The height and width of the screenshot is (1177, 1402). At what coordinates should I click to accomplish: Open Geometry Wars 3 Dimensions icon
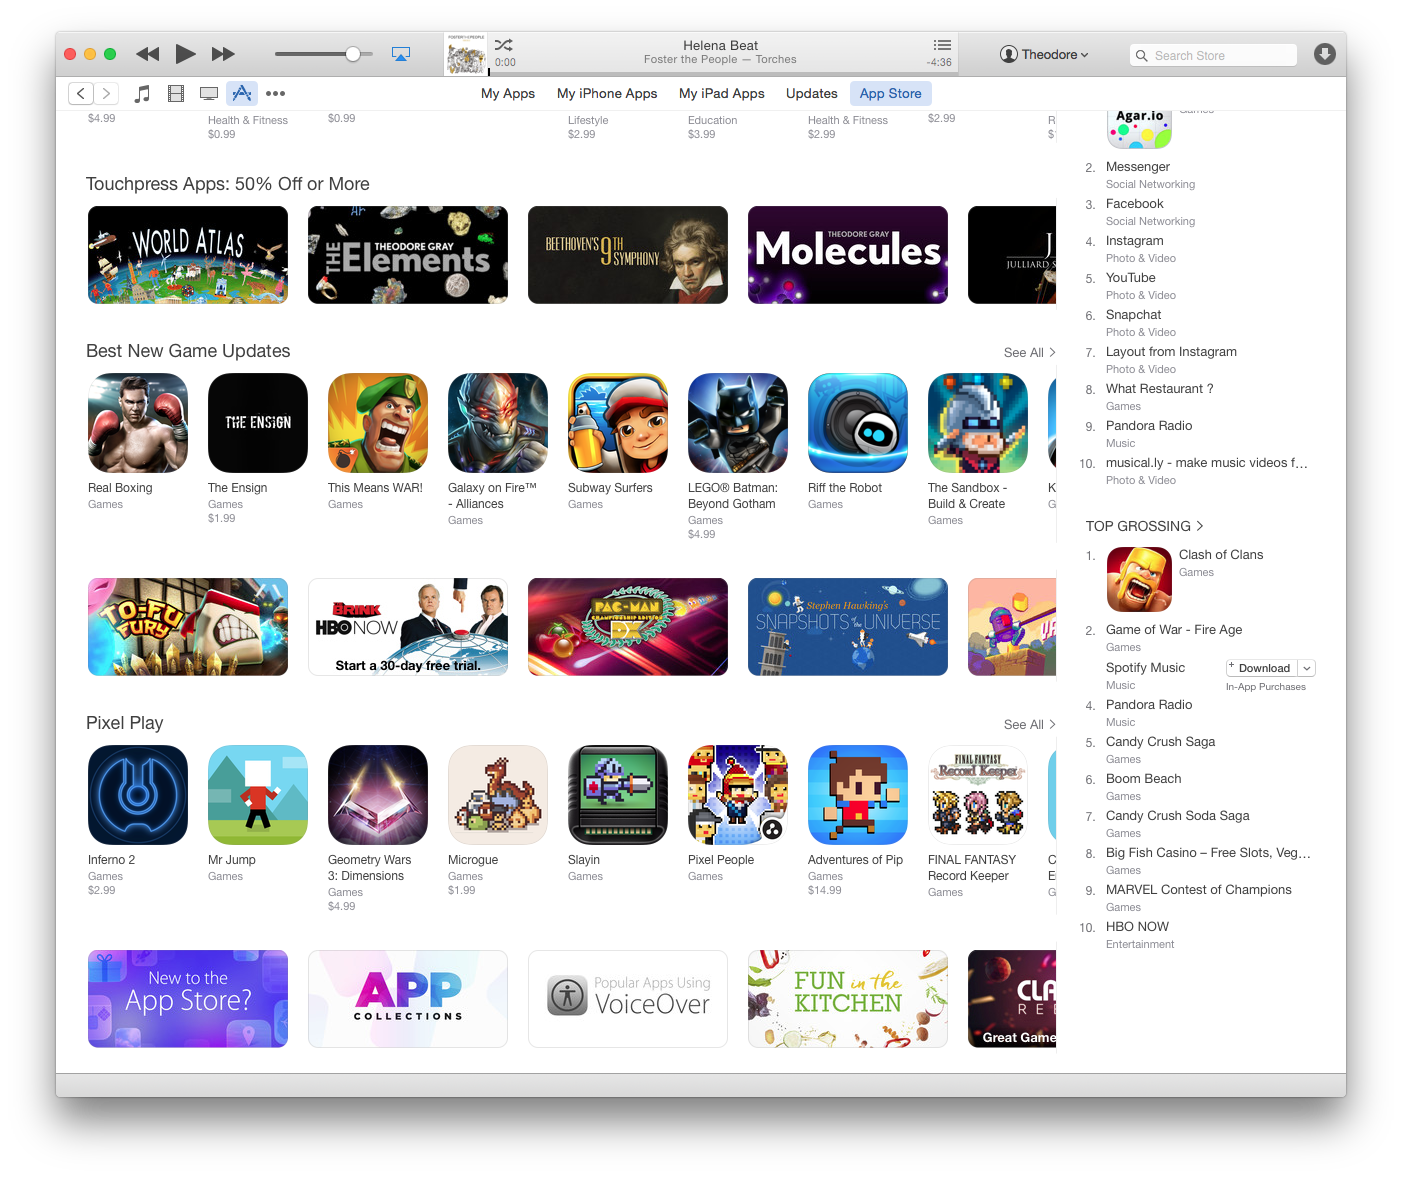click(378, 795)
